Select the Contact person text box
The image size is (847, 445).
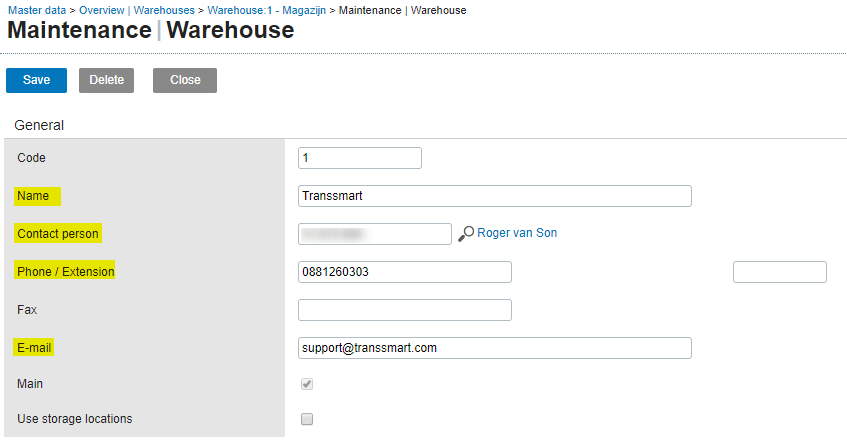point(375,234)
